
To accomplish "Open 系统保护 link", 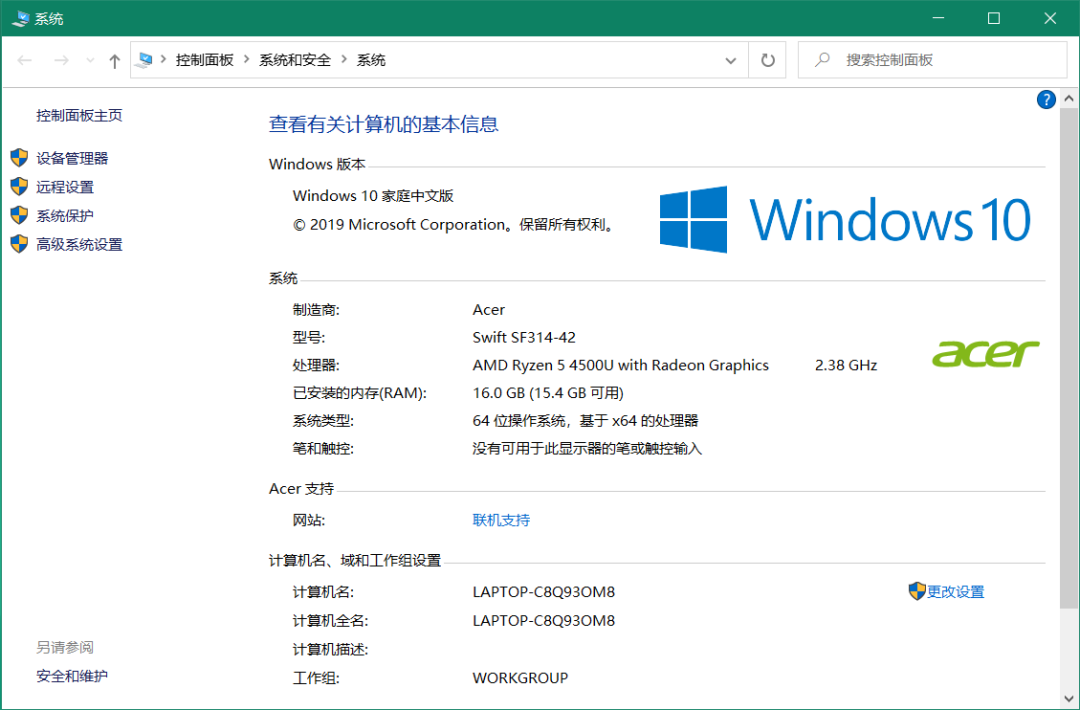I will (x=65, y=216).
